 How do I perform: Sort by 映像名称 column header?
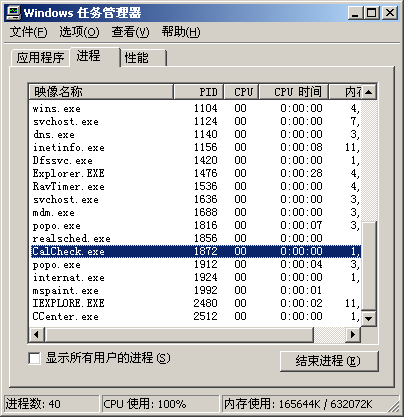pyautogui.click(x=101, y=92)
